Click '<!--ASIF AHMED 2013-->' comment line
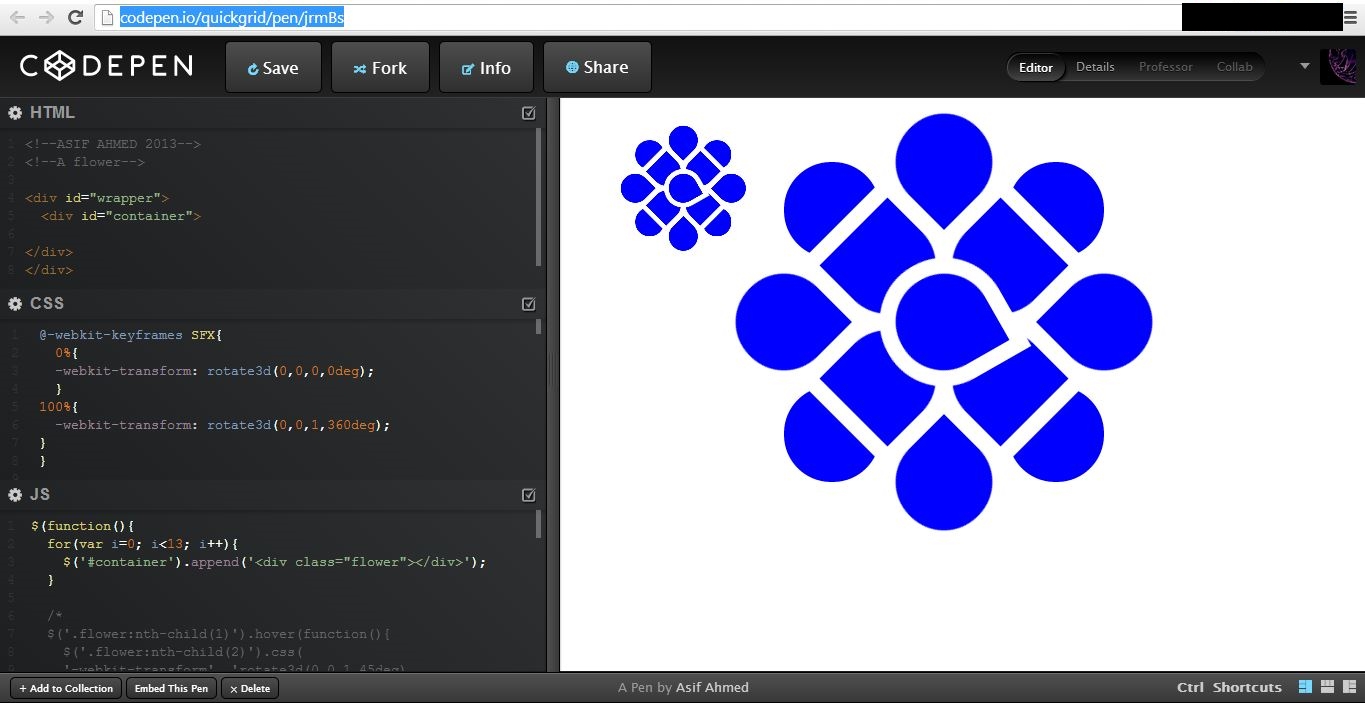Viewport: 1365px width, 703px height. (113, 144)
